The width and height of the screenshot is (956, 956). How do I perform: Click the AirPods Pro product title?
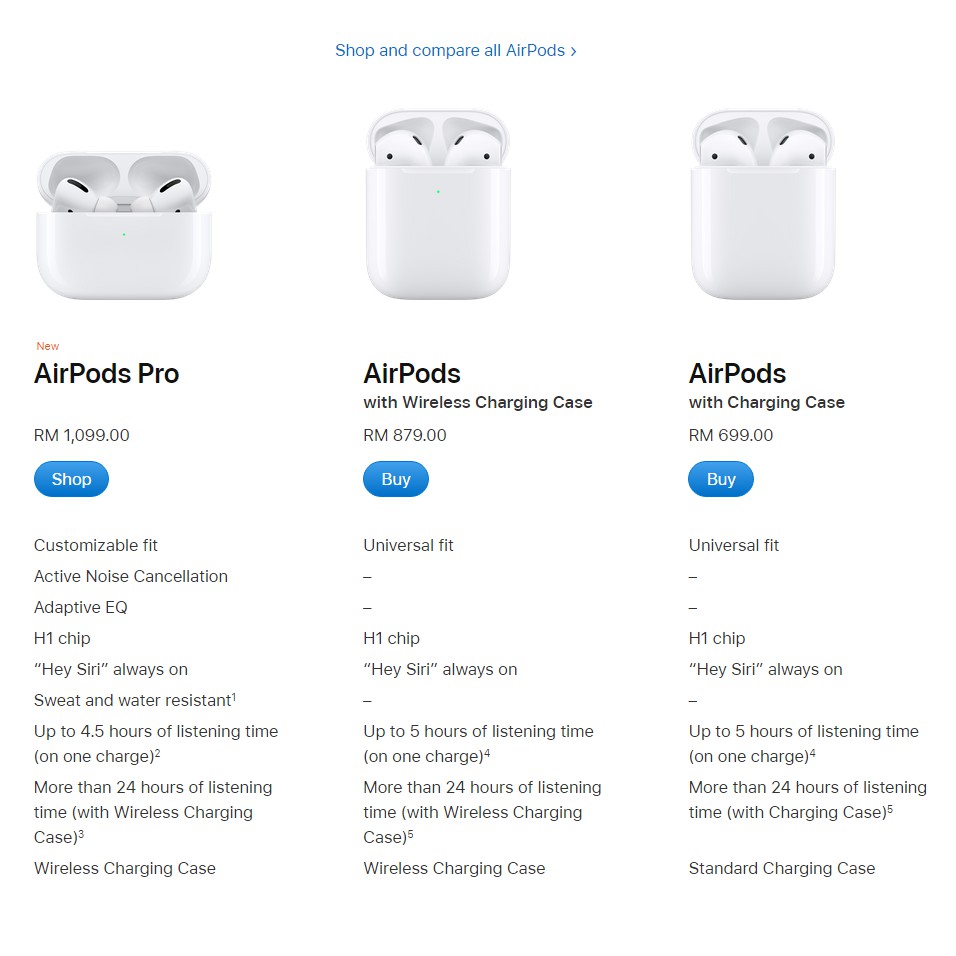pos(106,374)
